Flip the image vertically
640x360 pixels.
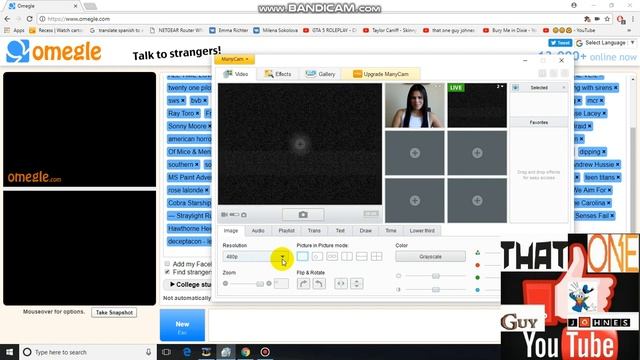[357, 283]
